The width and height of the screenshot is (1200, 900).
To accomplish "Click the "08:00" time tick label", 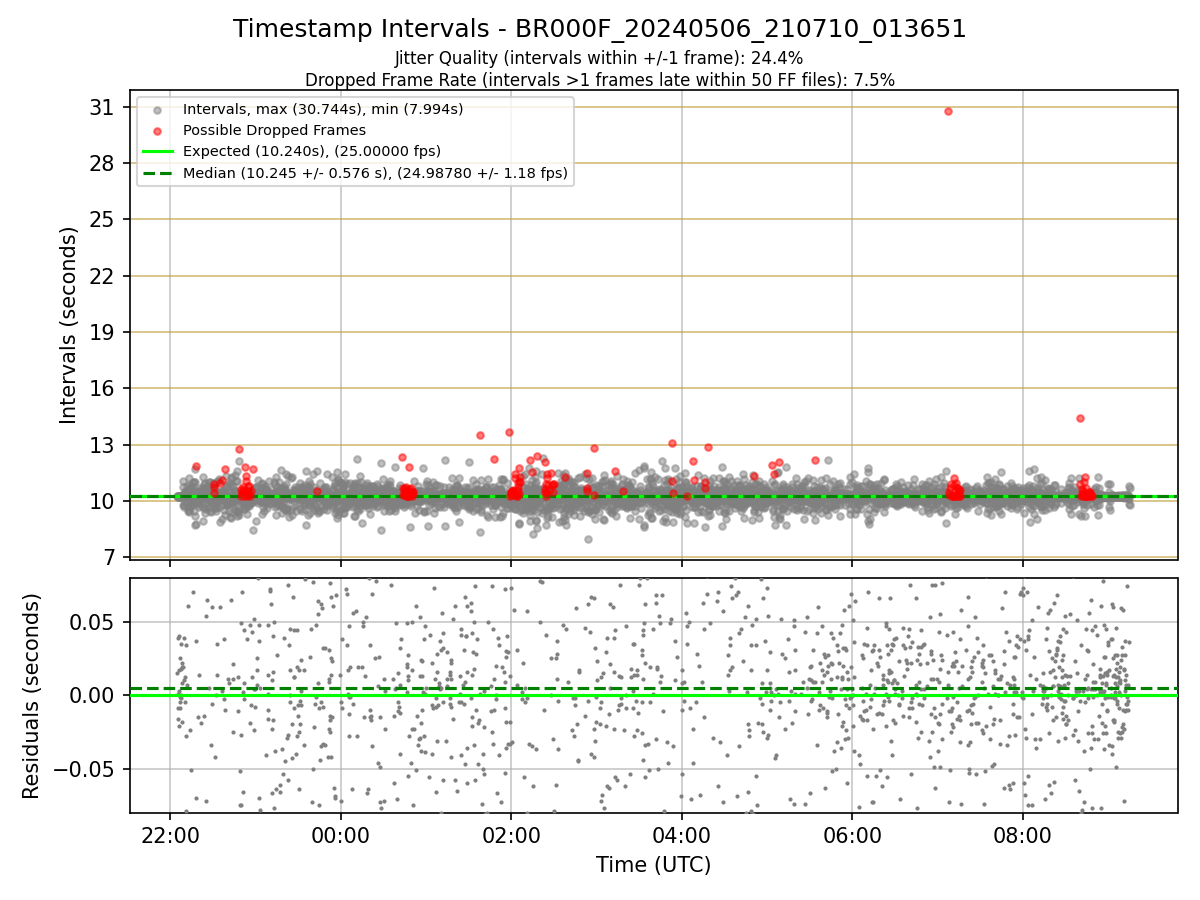I will pos(1023,835).
